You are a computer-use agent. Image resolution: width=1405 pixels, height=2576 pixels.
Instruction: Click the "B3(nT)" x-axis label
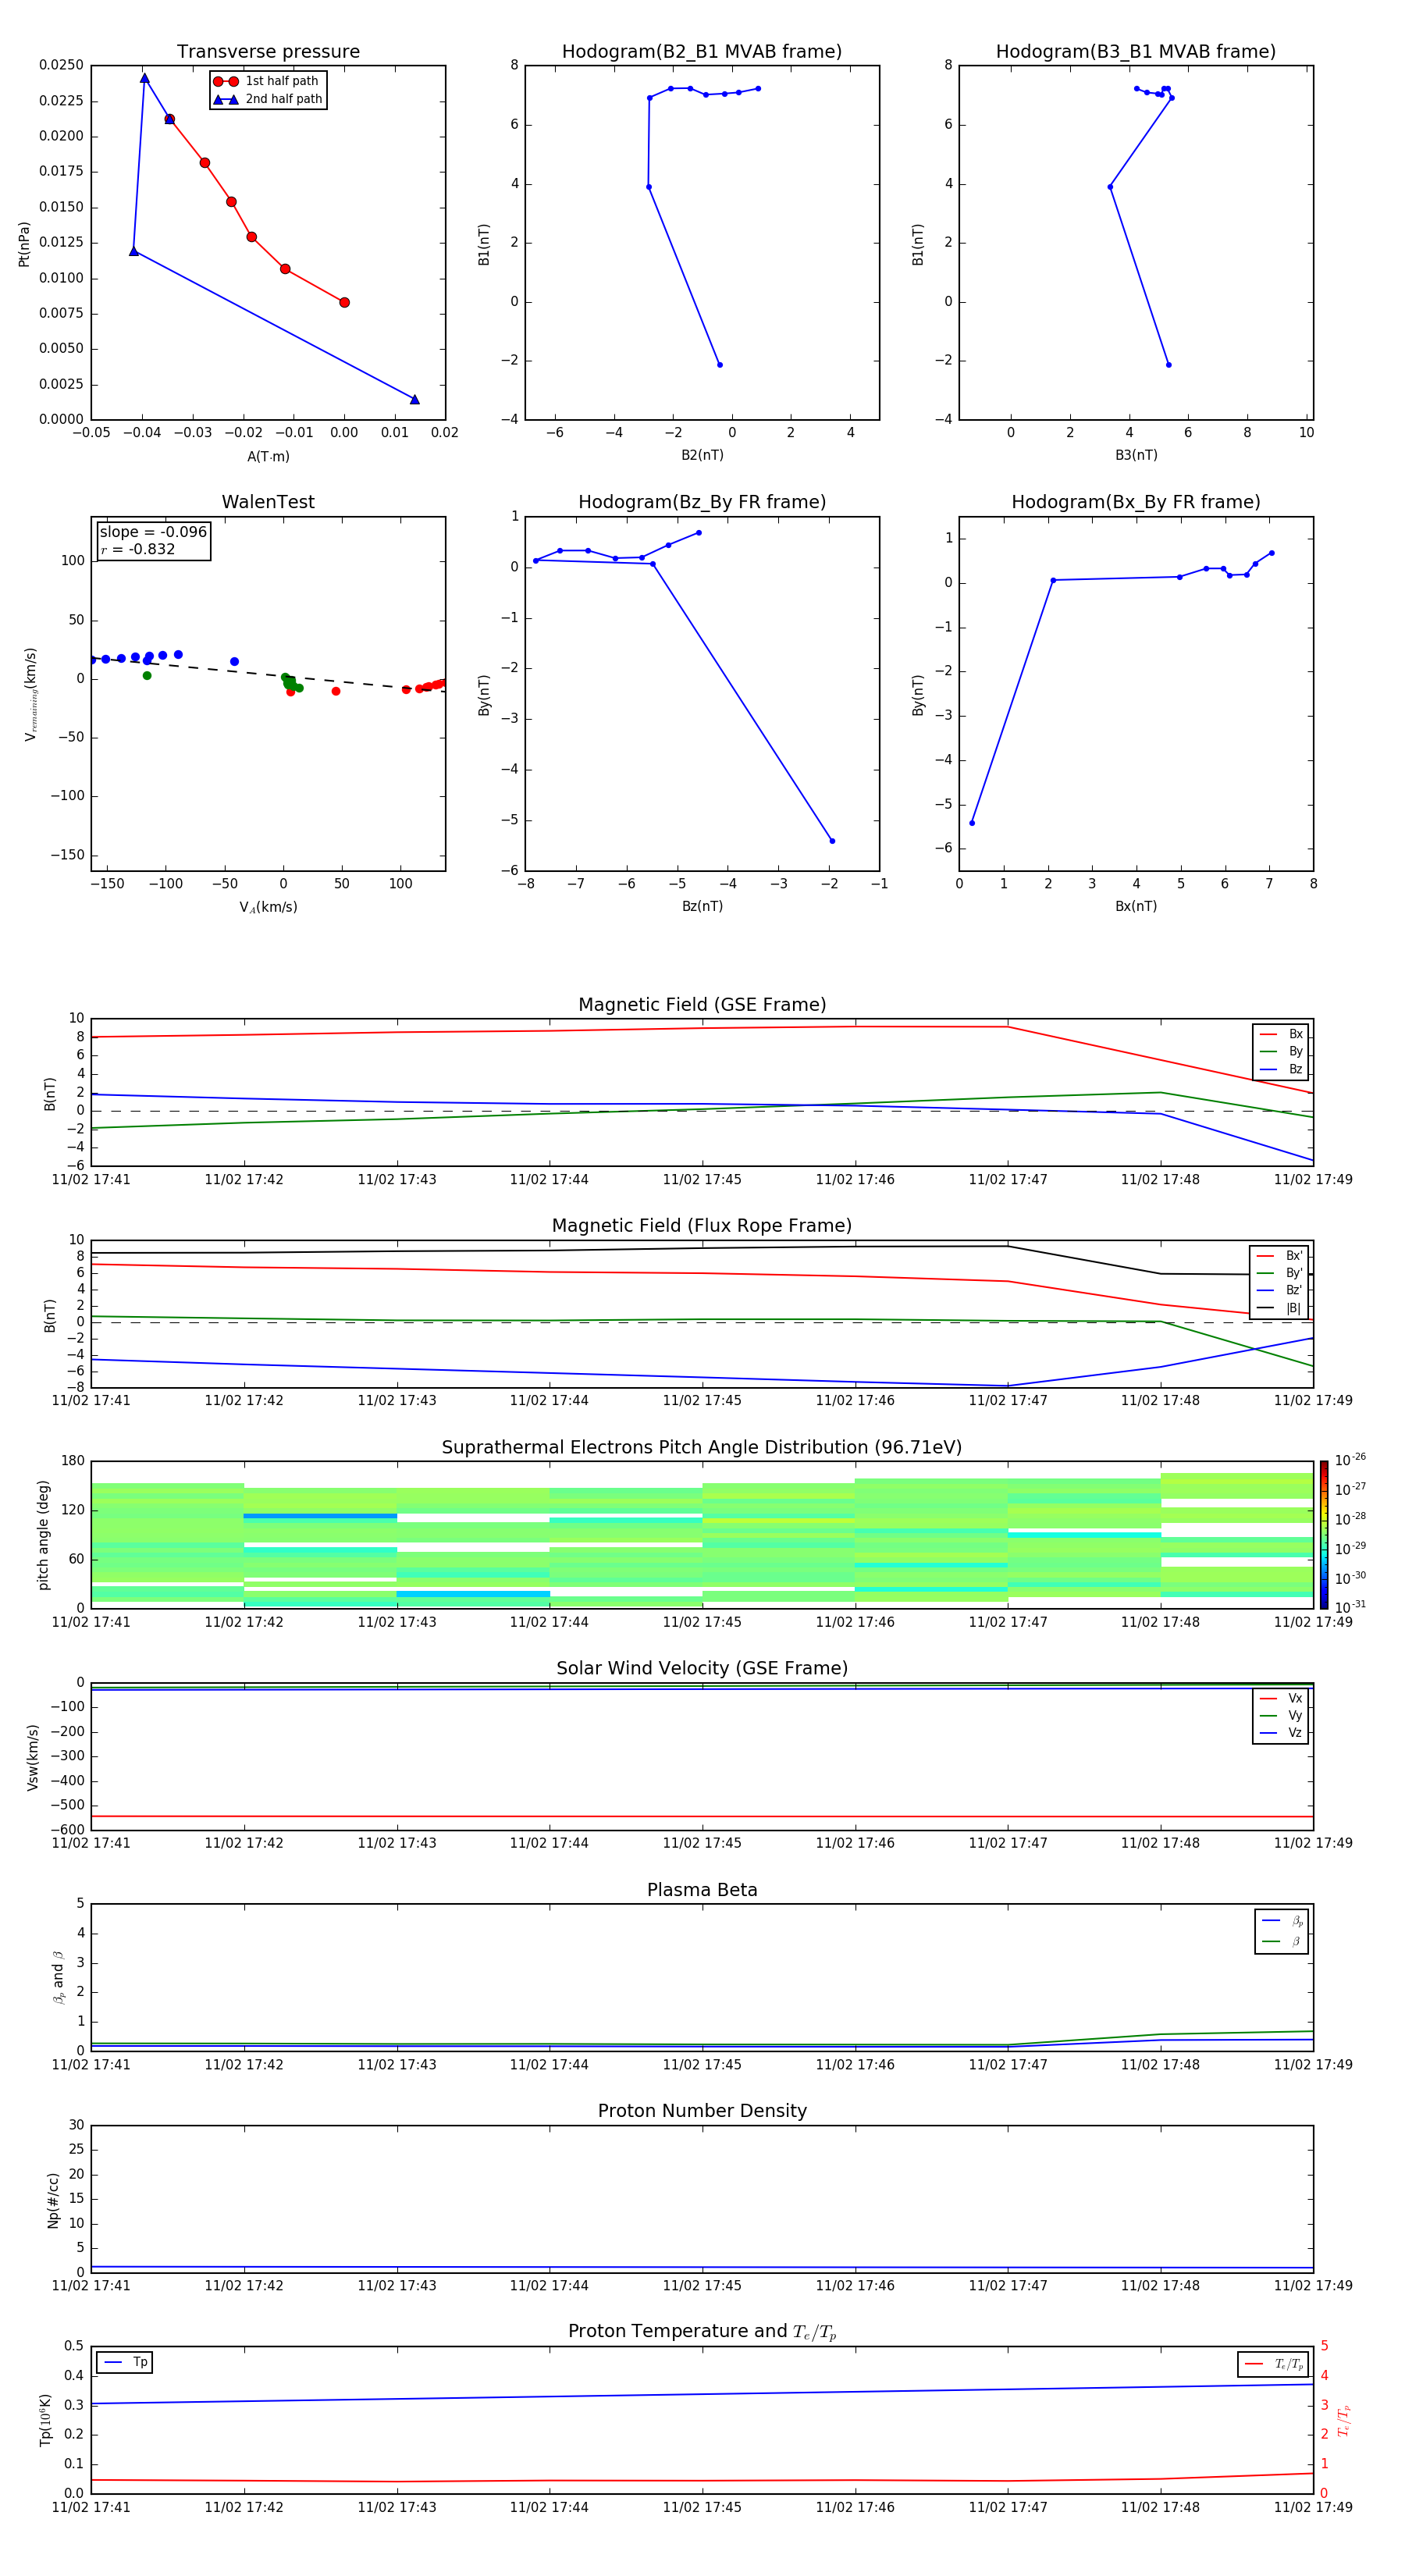pyautogui.click(x=1136, y=455)
